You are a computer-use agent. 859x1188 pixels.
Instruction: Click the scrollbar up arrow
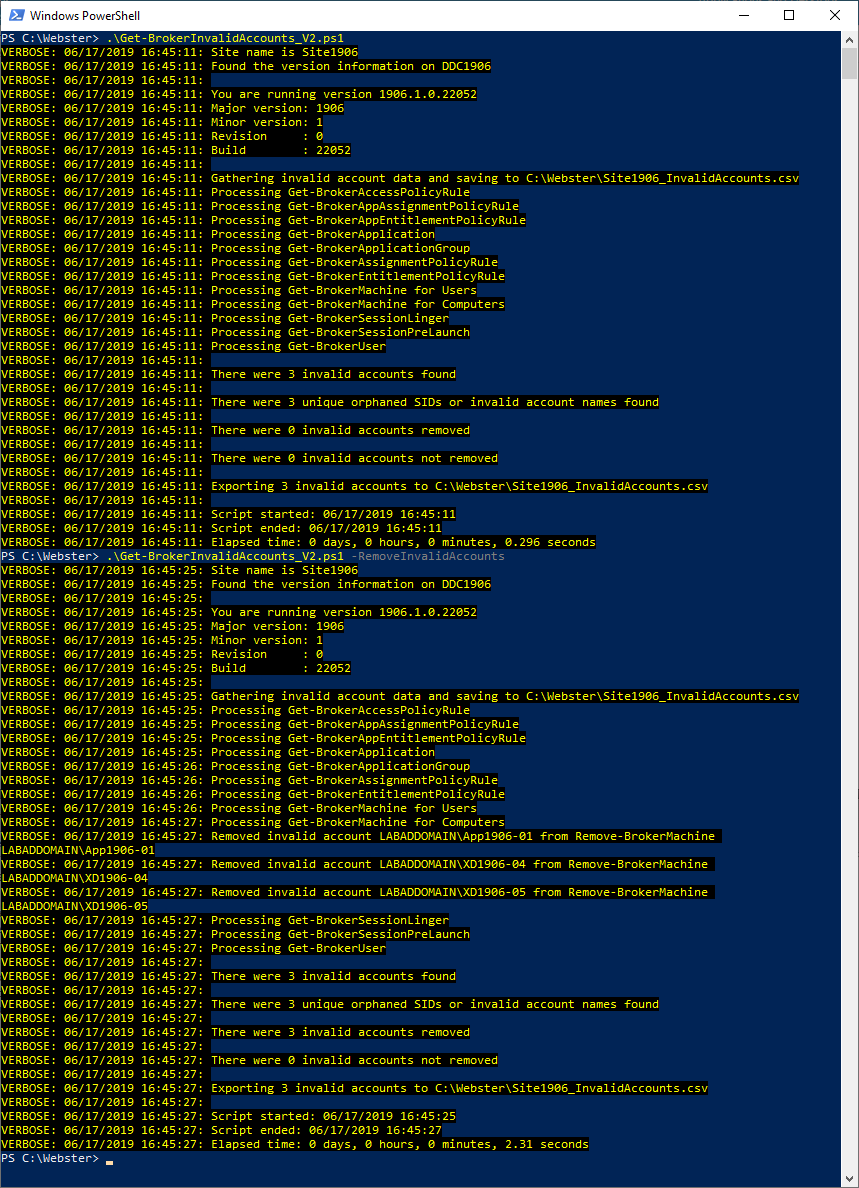850,39
